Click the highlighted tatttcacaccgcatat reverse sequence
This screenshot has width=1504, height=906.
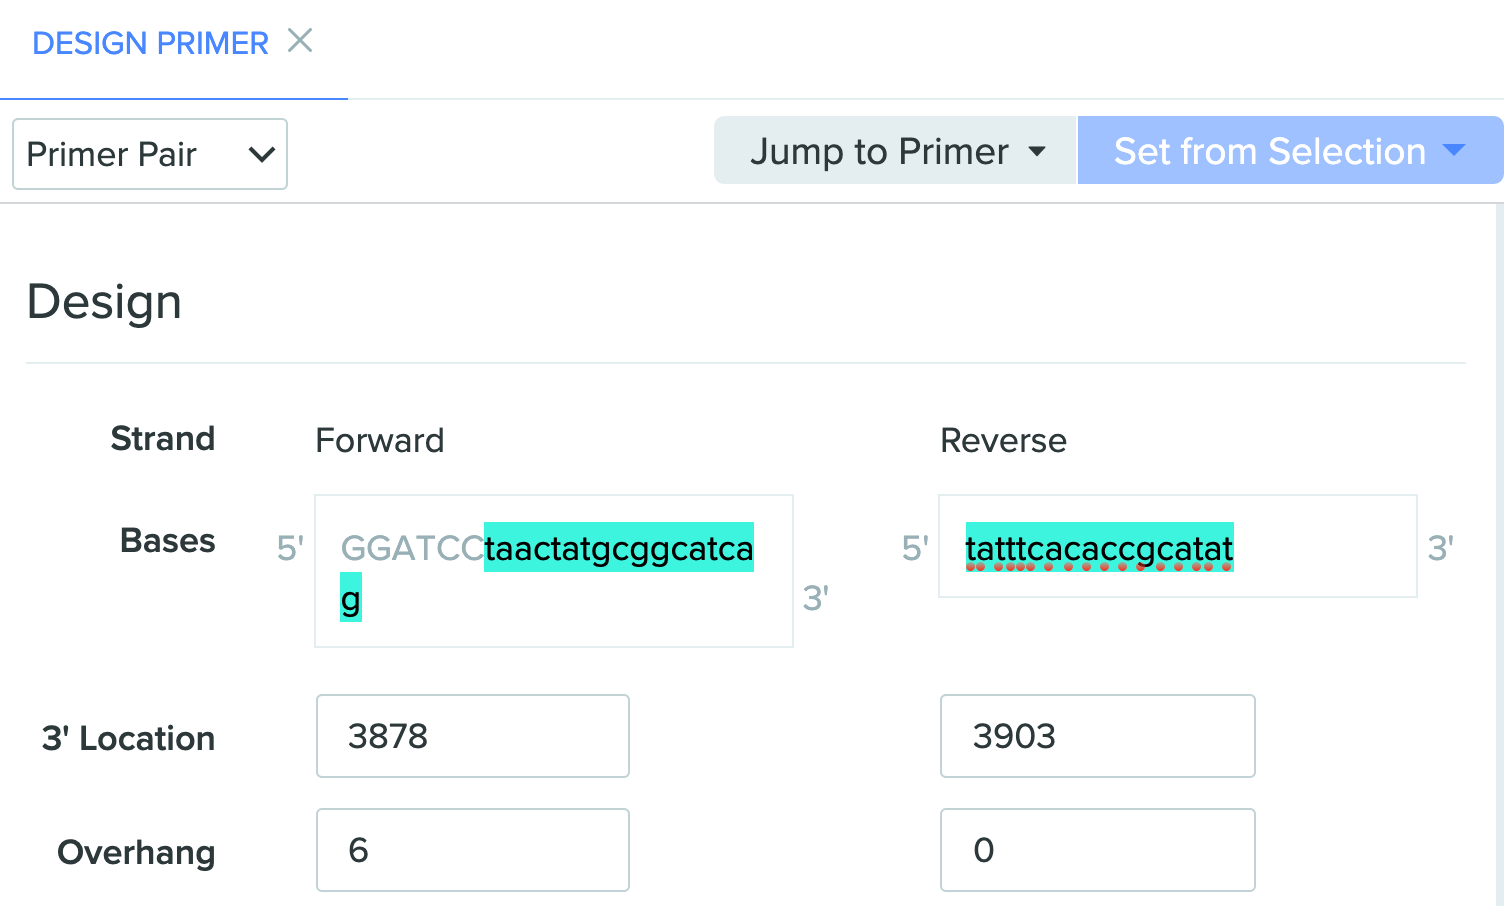pyautogui.click(x=1099, y=548)
